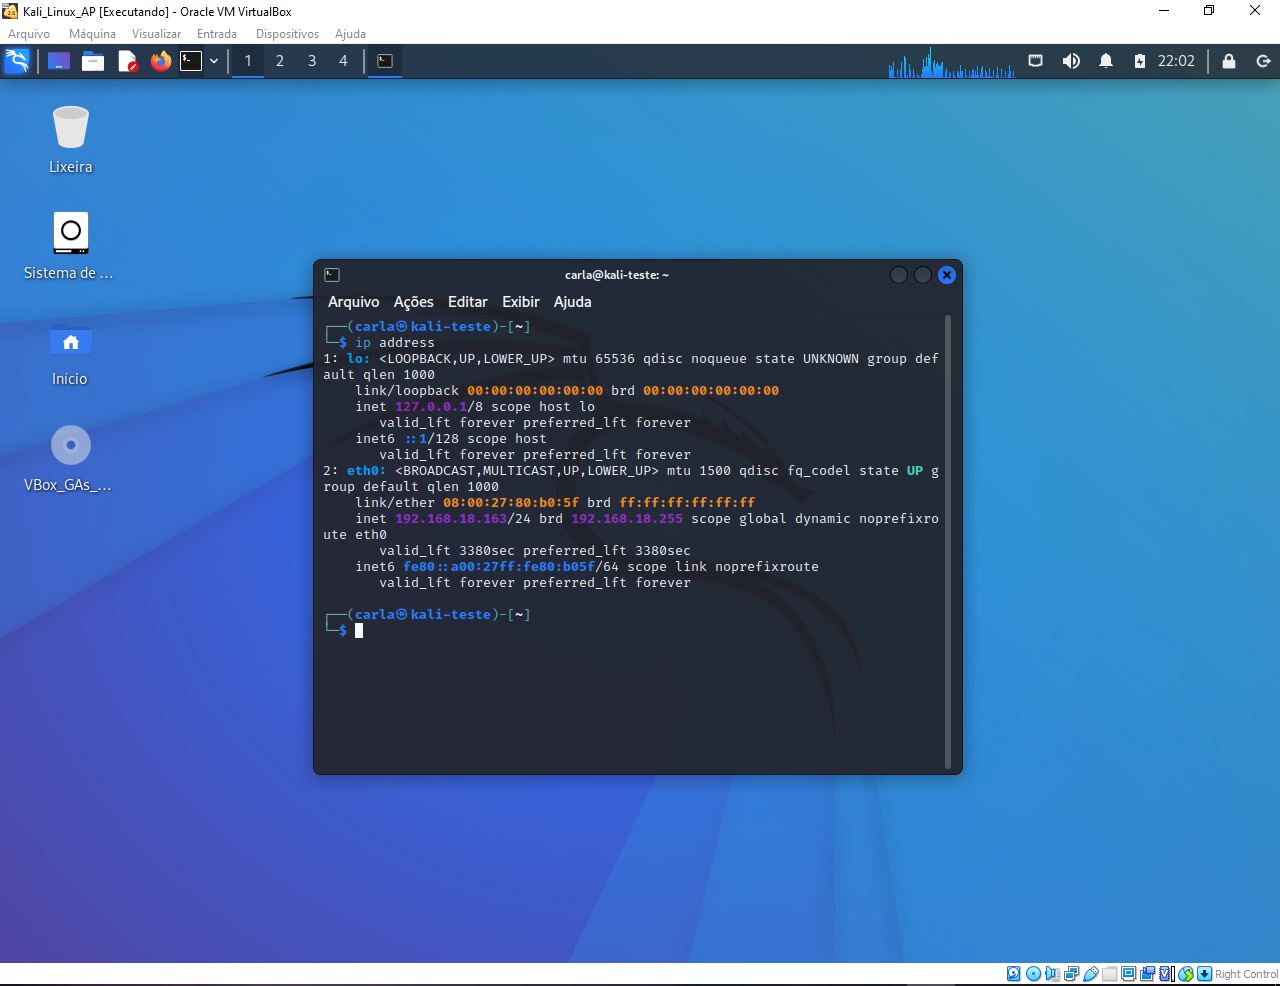Open VirtualBox Arquivo menu

tap(29, 34)
